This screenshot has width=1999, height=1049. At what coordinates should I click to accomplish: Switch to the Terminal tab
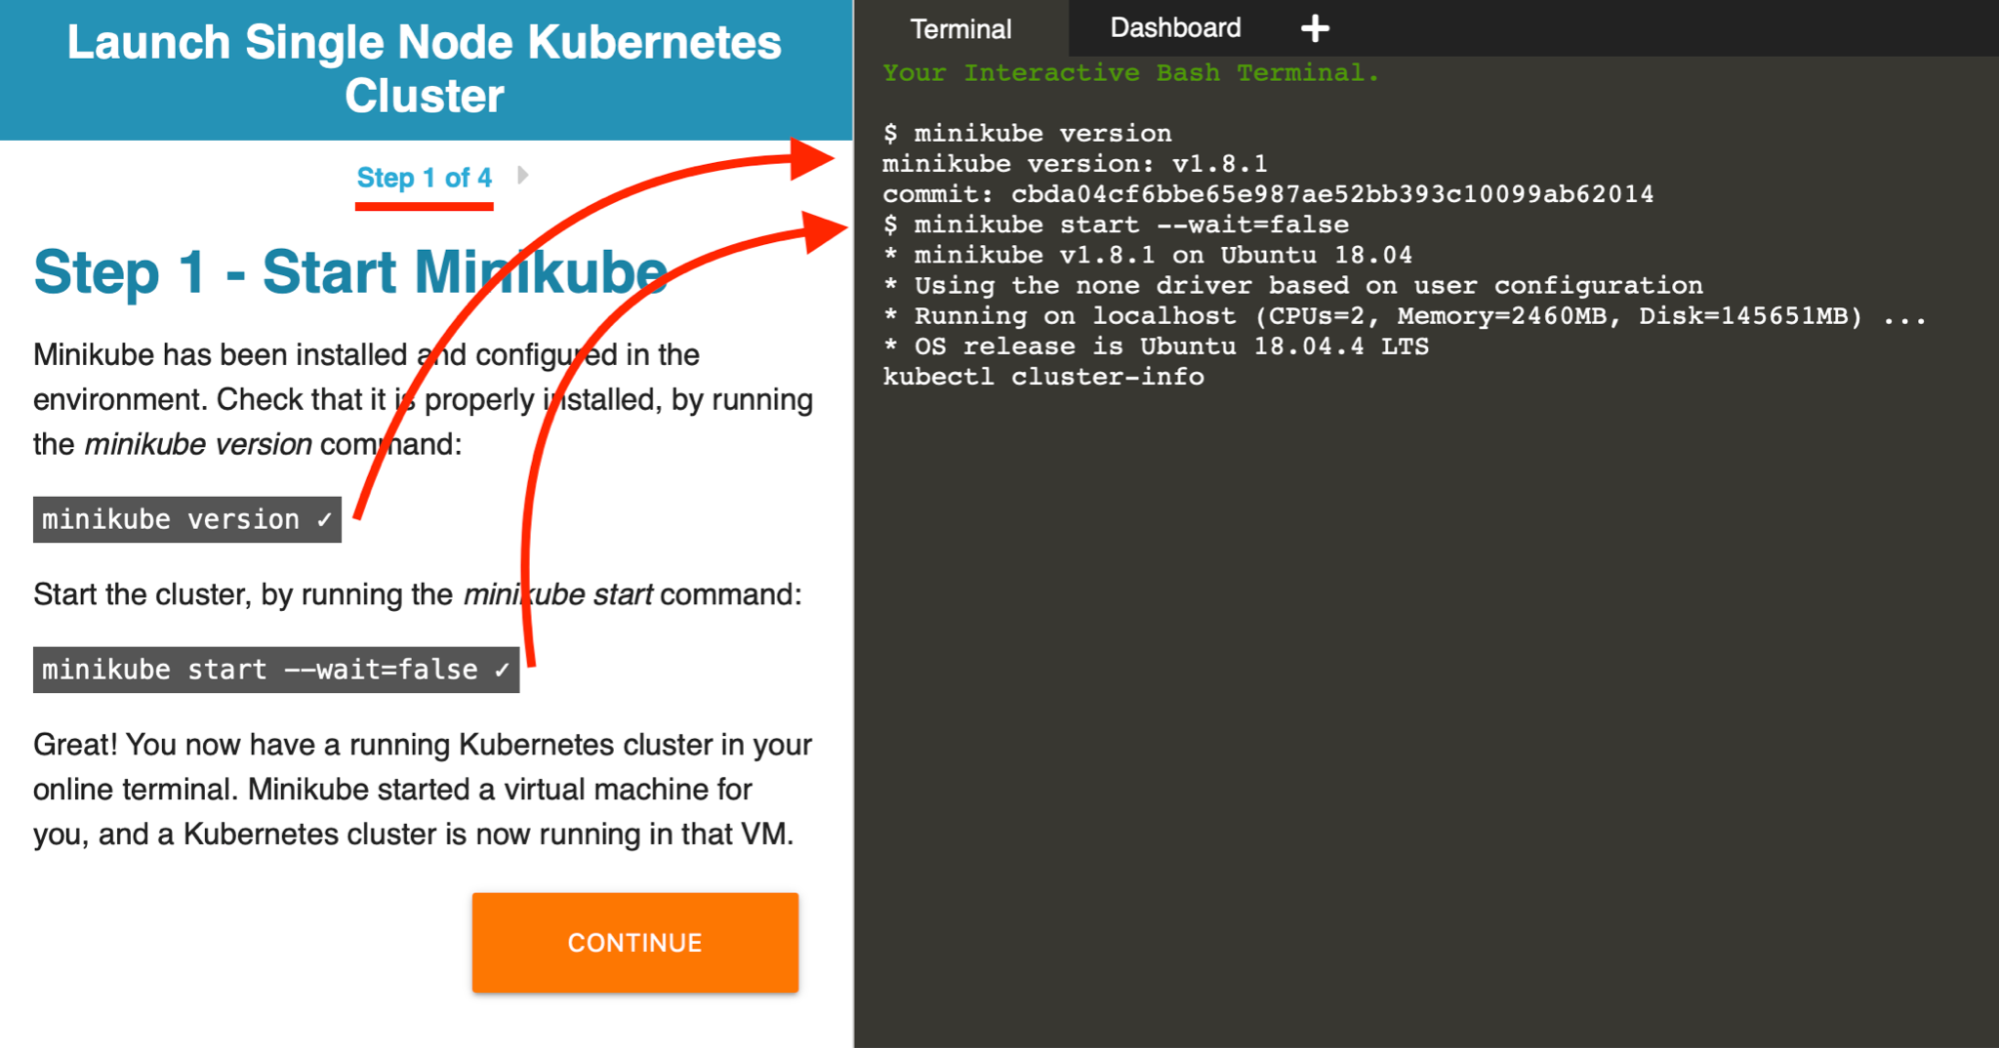click(961, 28)
